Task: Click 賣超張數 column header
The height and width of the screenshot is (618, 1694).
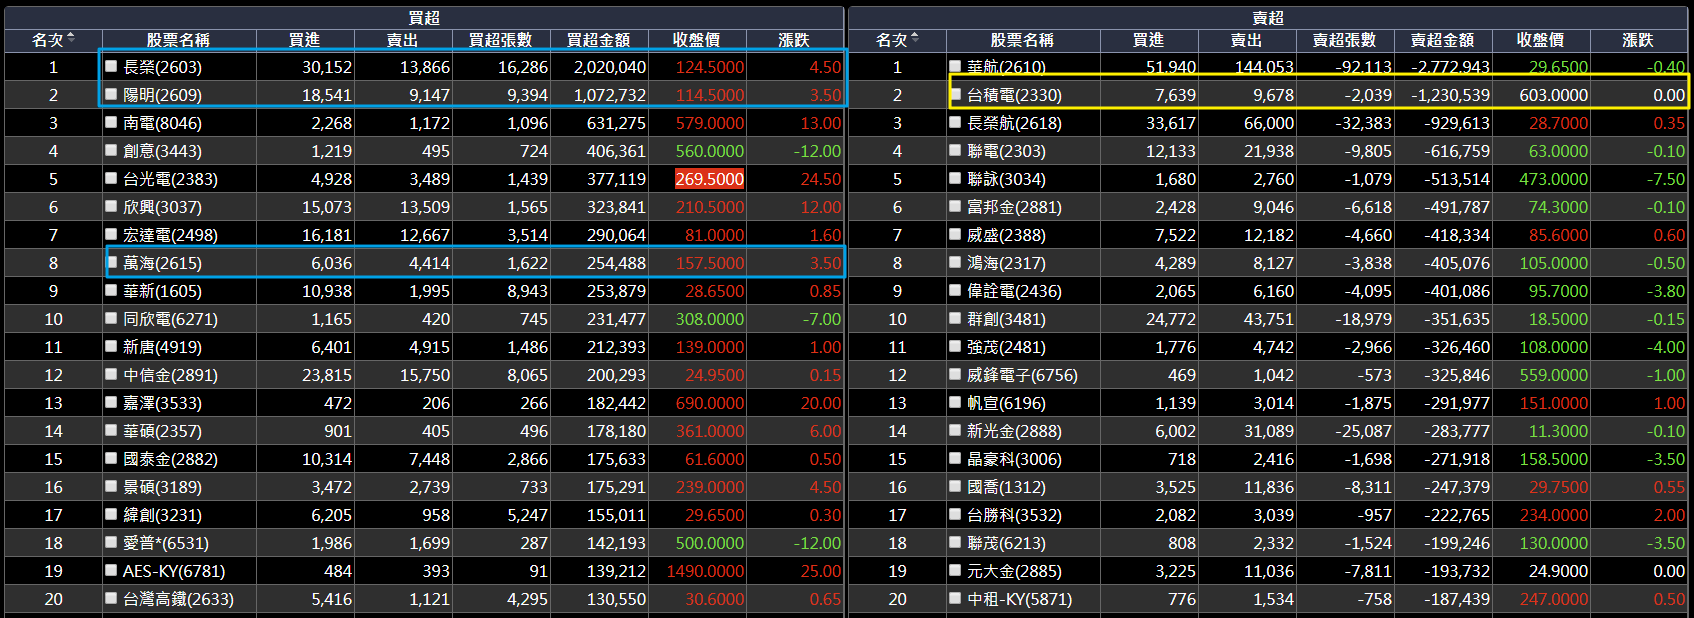Action: point(1344,40)
